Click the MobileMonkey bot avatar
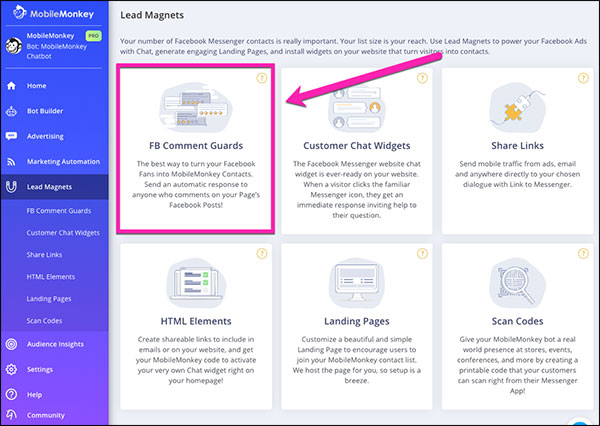The image size is (600, 426). [x=12, y=46]
